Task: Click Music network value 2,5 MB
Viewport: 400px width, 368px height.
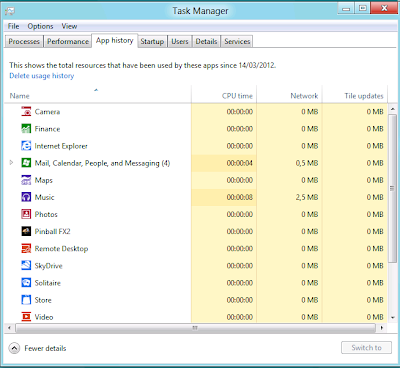Action: 307,197
